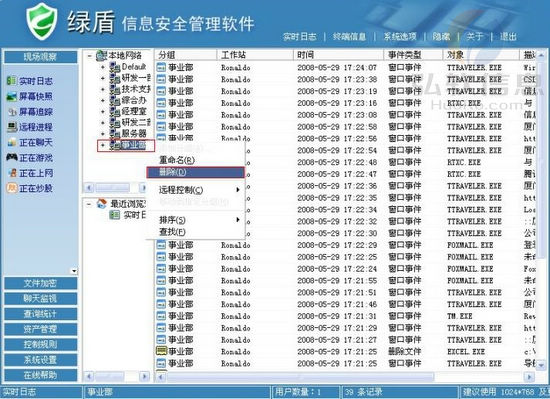Open 实时日志 in the left sidebar
550x399 pixels.
pyautogui.click(x=30, y=81)
